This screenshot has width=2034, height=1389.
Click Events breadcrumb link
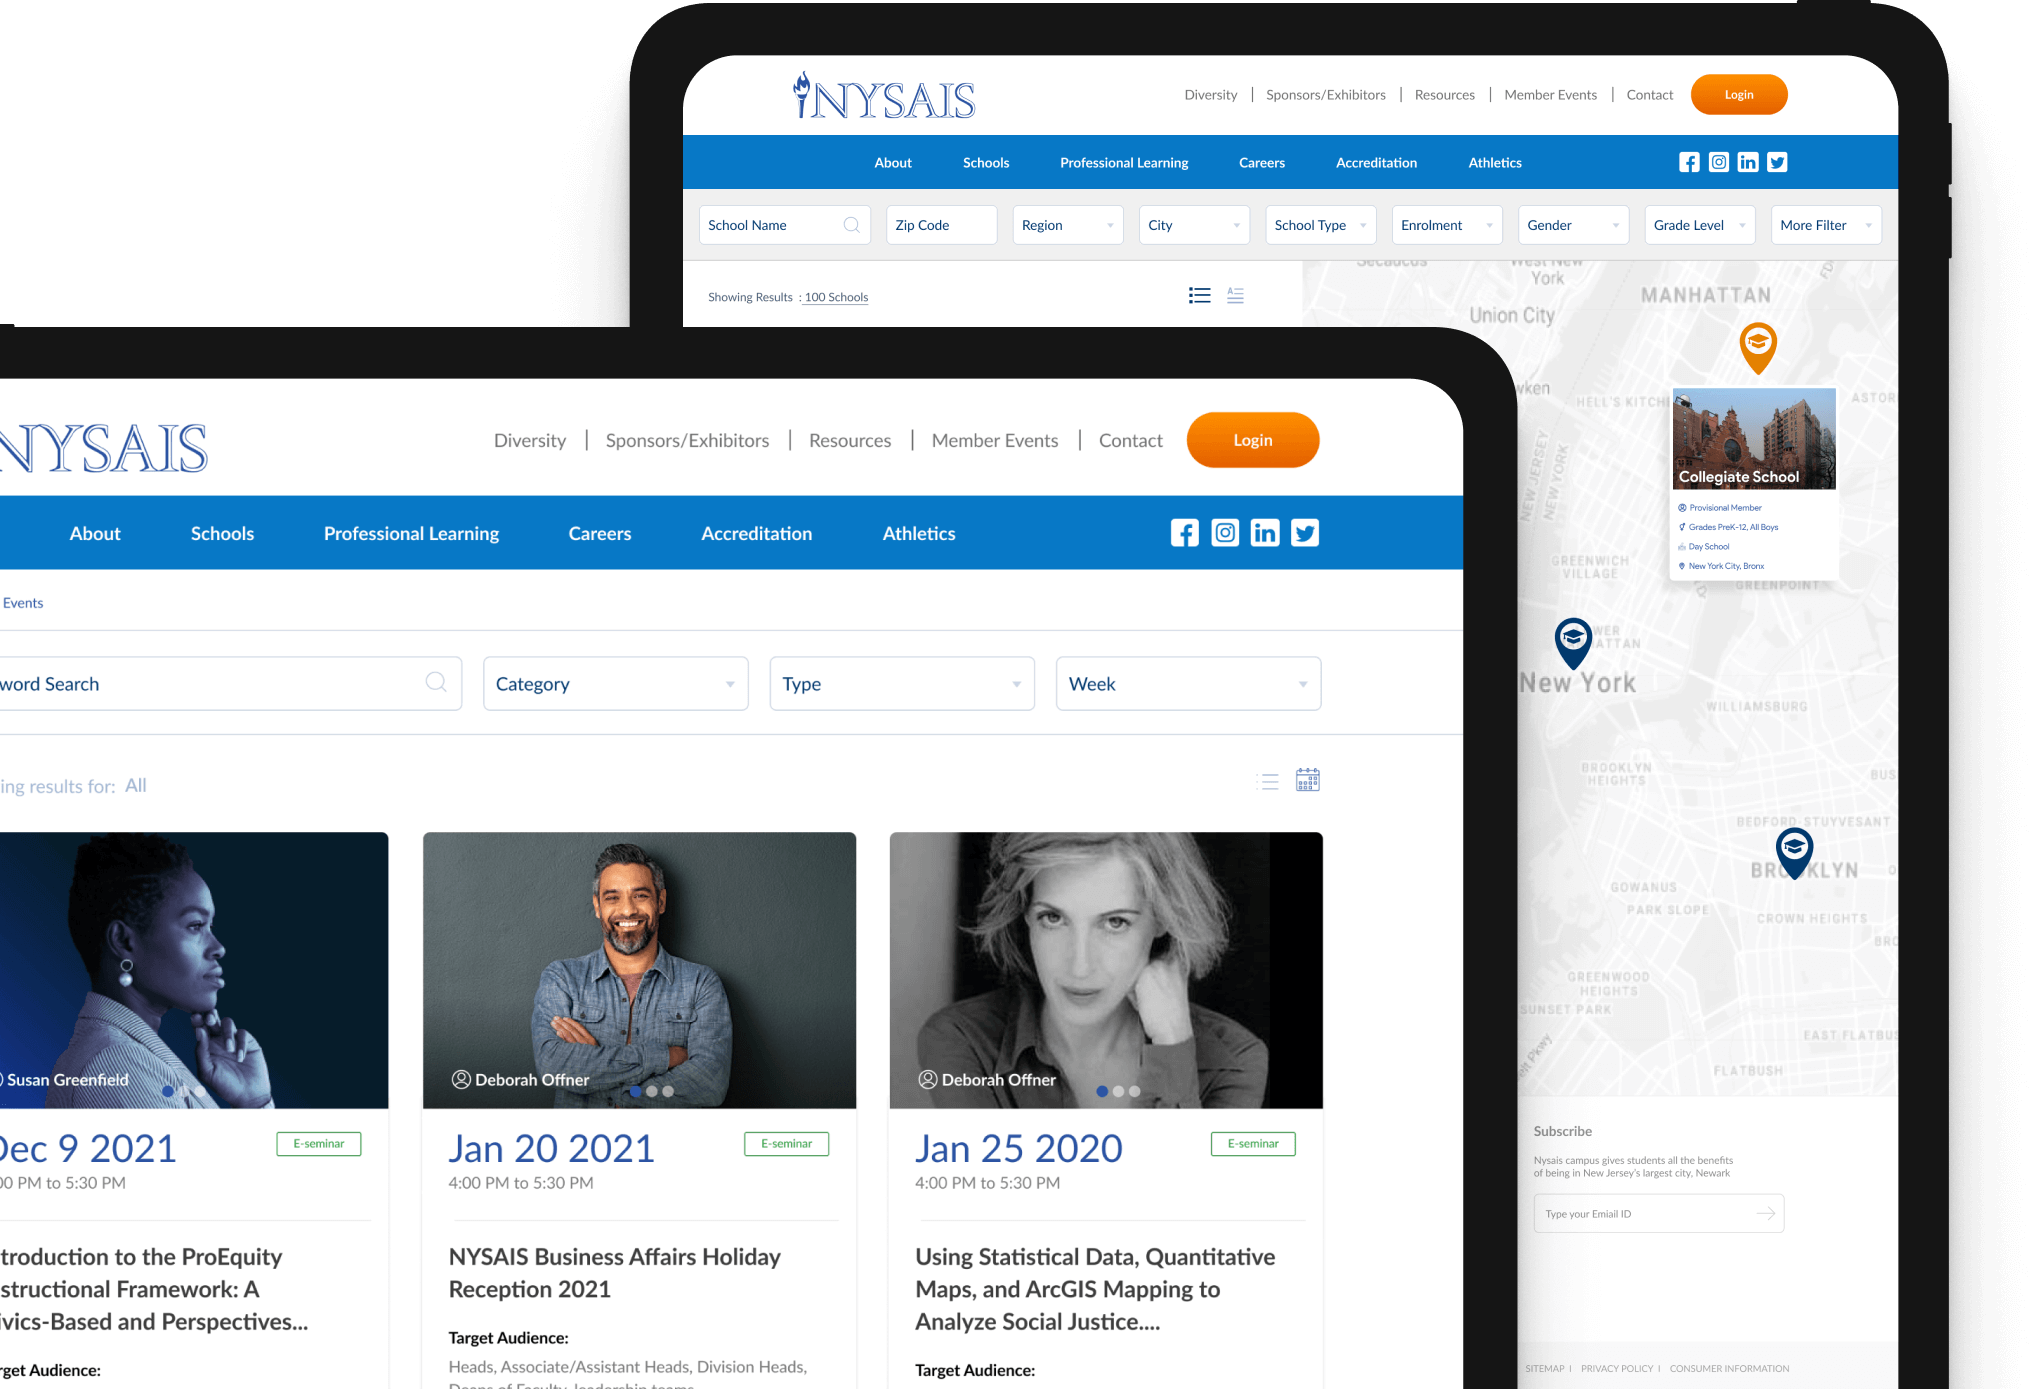(x=22, y=603)
